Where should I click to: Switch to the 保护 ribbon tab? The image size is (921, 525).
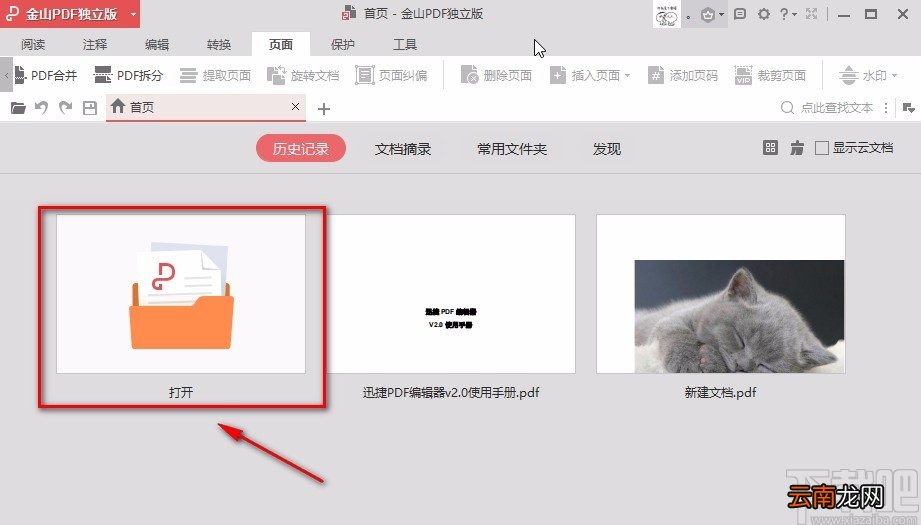[x=343, y=45]
